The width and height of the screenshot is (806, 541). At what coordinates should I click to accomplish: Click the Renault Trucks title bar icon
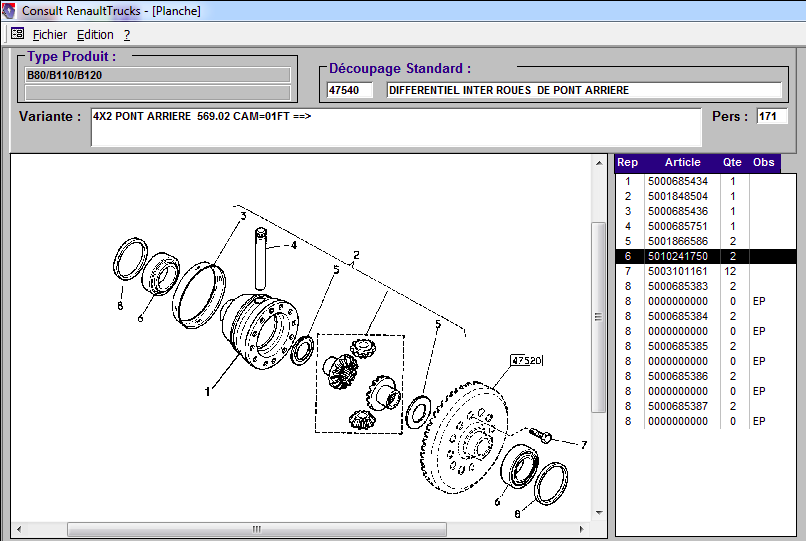(11, 11)
